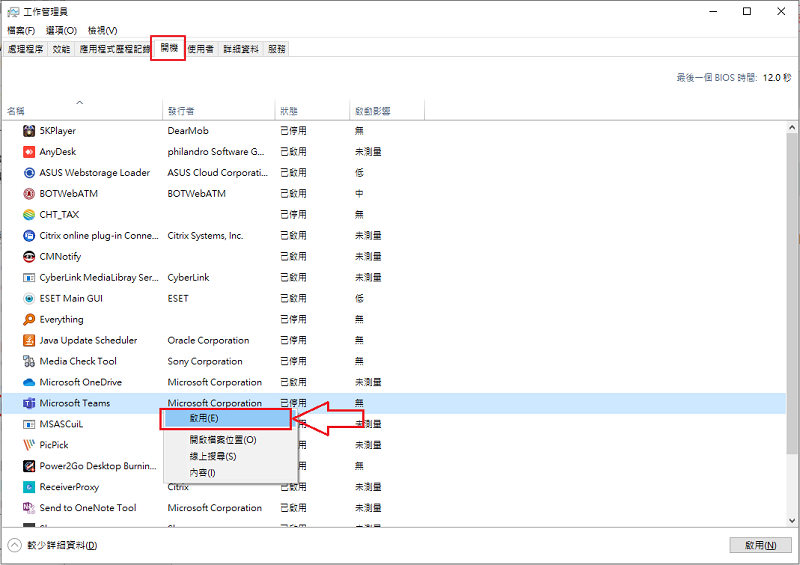The image size is (800, 565).
Task: Click ESET publisher cell
Action: point(178,299)
